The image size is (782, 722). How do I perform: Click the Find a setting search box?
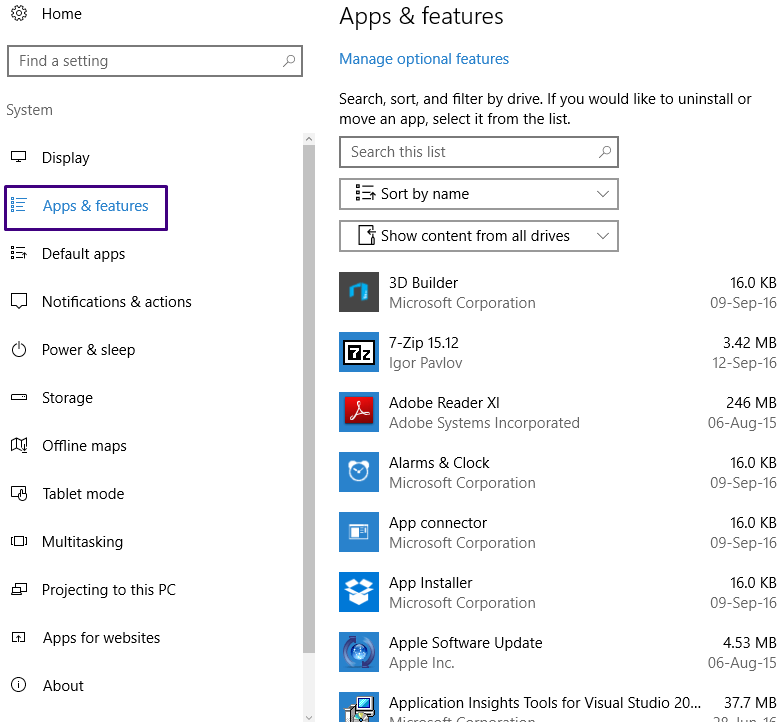145,61
